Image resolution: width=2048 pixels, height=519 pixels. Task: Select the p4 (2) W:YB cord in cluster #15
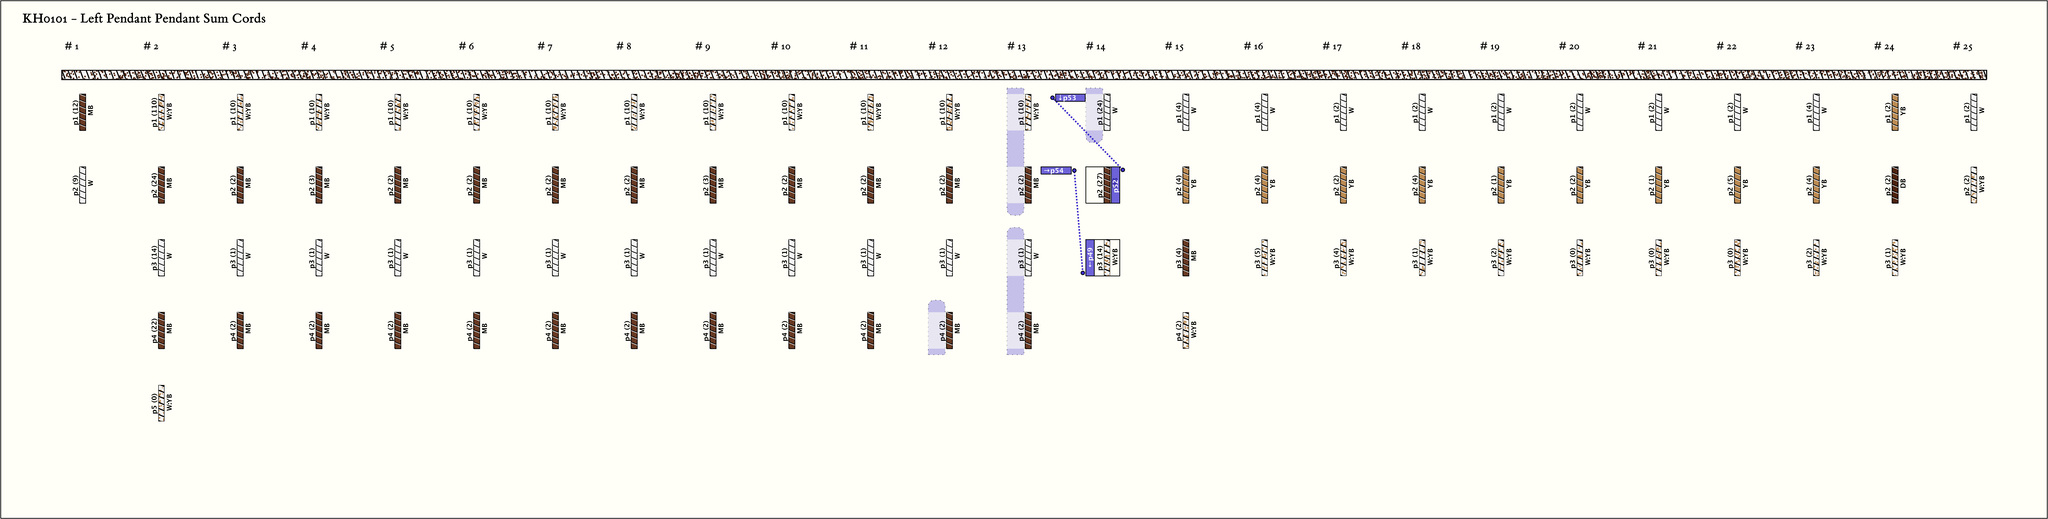point(1184,331)
